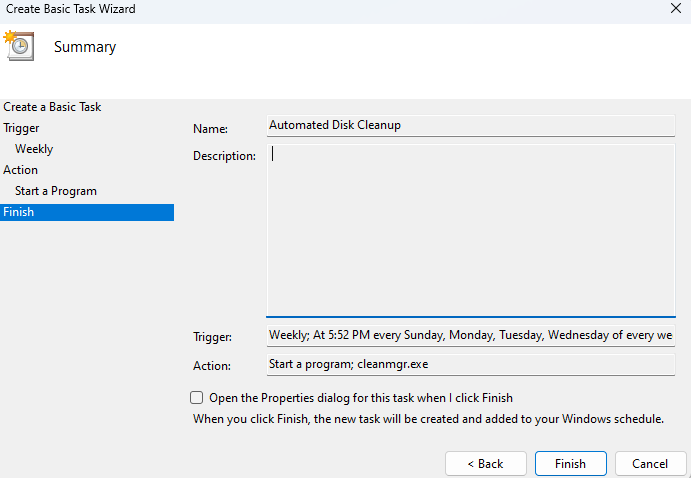Cancel the wizard with the Cancel button
The image size is (691, 478).
coord(650,464)
